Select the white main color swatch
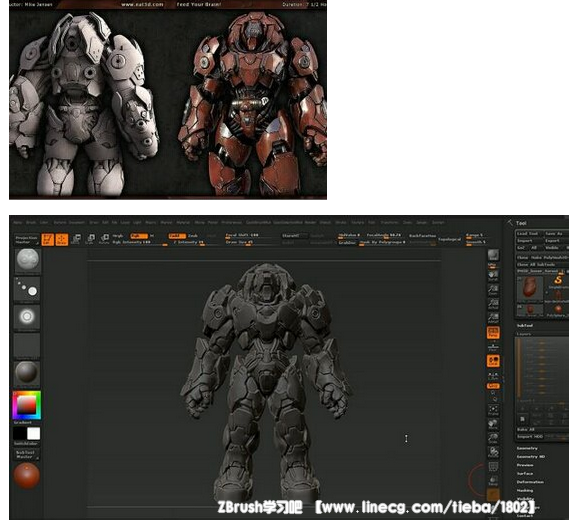This screenshot has width=572, height=524. [34, 434]
